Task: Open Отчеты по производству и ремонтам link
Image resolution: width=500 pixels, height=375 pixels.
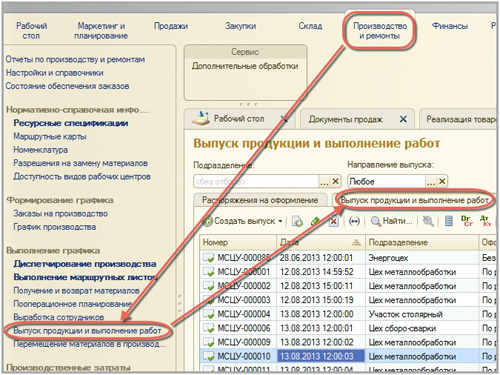Action: coord(75,60)
